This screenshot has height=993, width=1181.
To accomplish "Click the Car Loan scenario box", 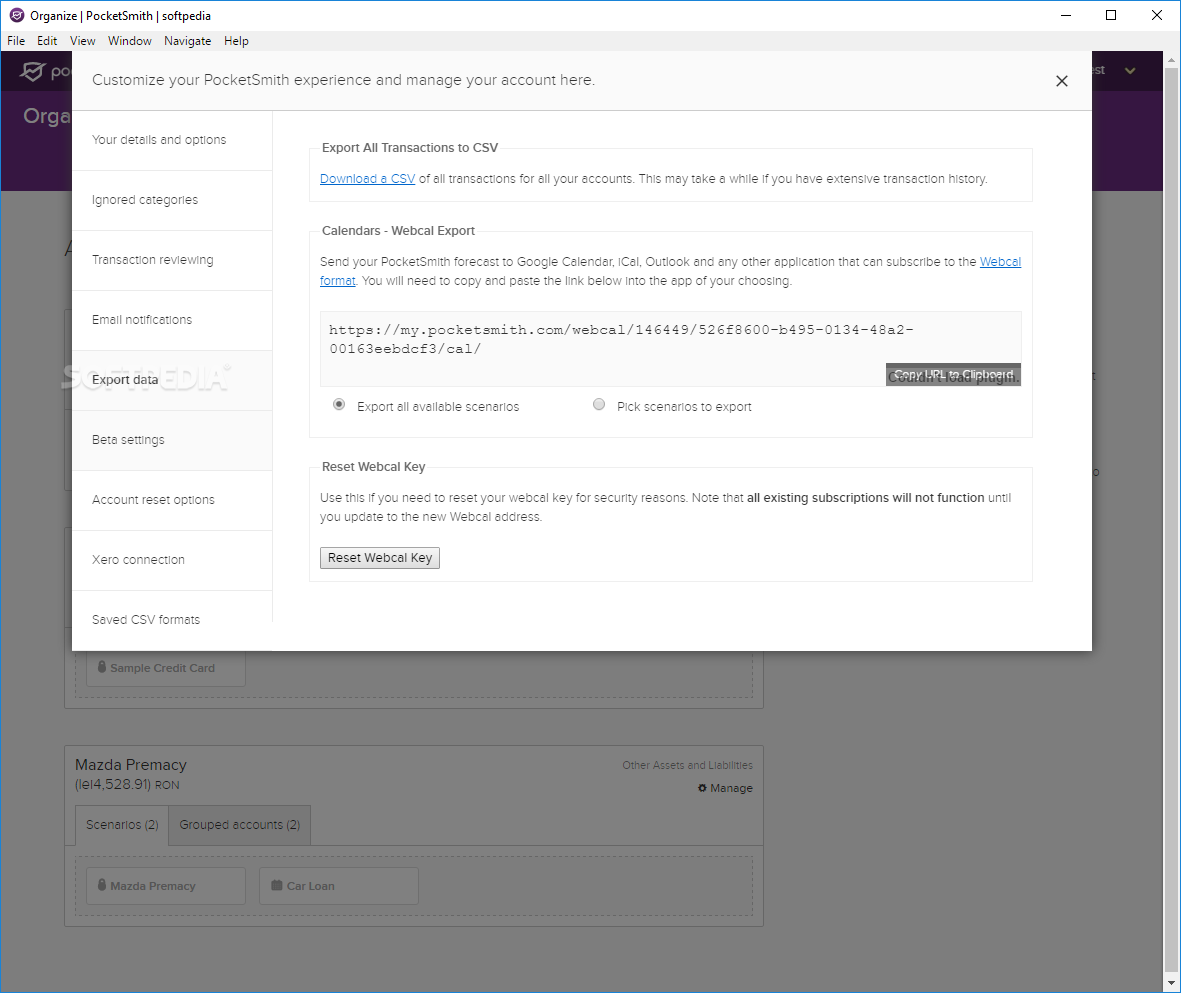I will click(x=339, y=886).
